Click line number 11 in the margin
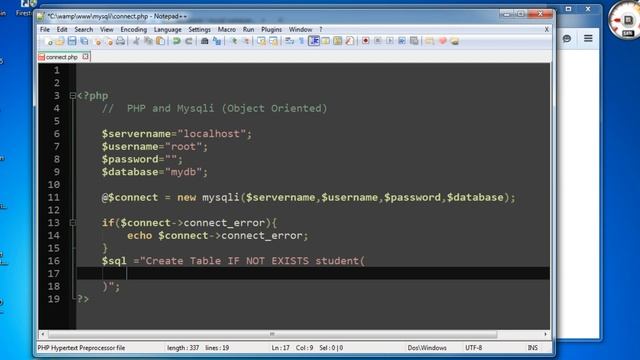The image size is (640, 360). coord(53,197)
